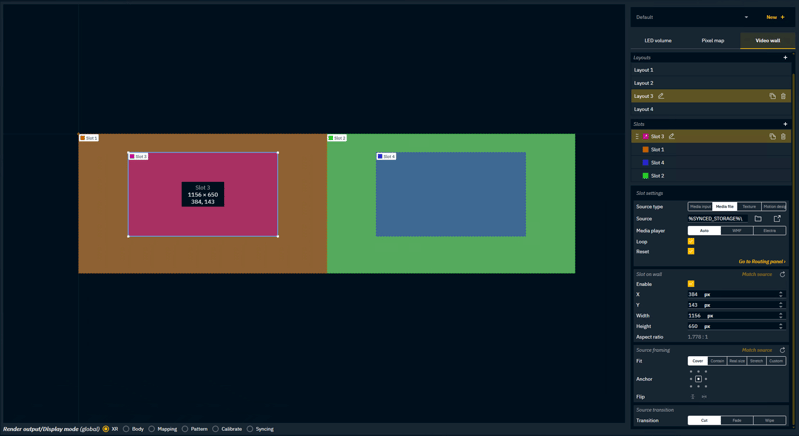
Task: Click Slot 3 magenta color swatch
Action: point(646,137)
